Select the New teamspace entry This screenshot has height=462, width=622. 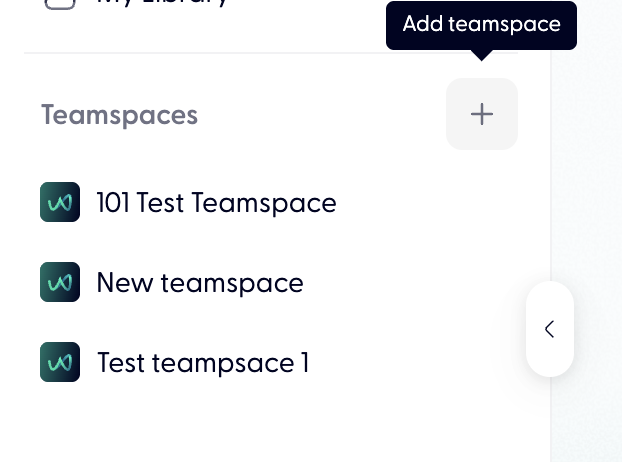point(200,283)
